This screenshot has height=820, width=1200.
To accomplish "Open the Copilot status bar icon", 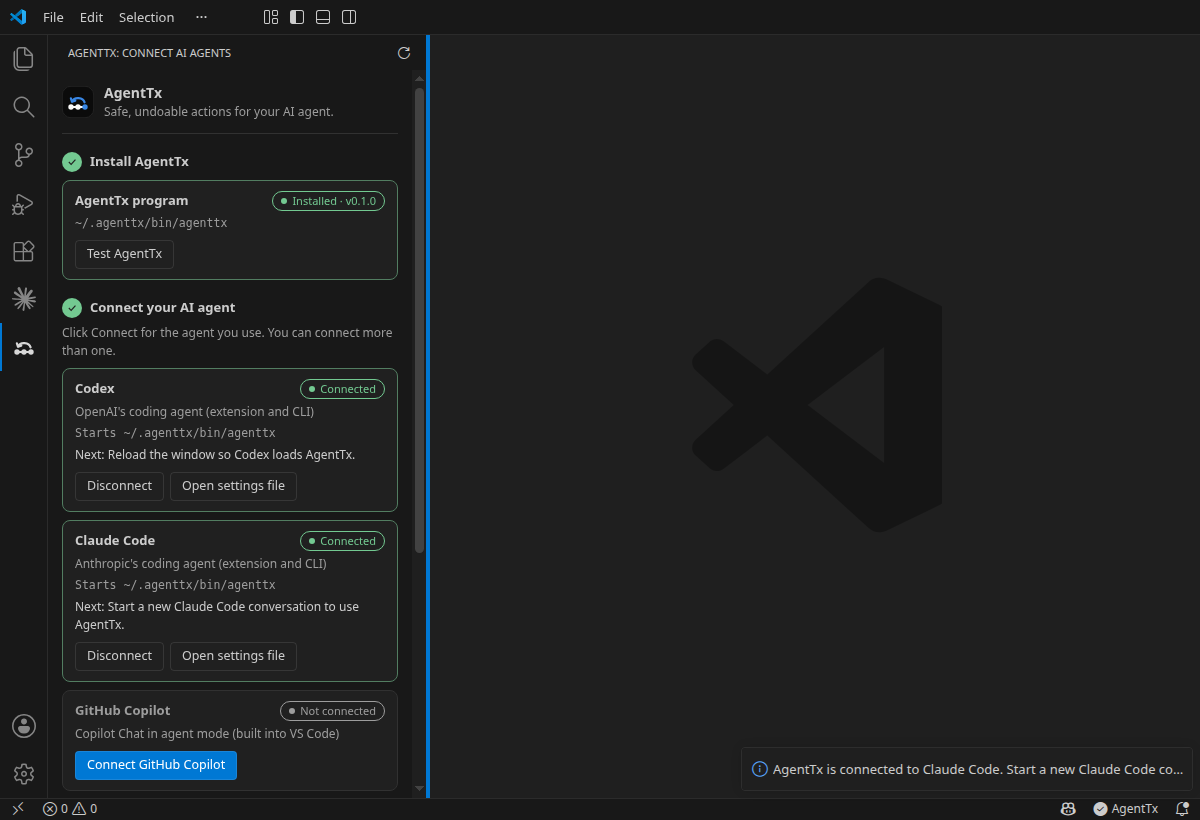I will point(1068,809).
